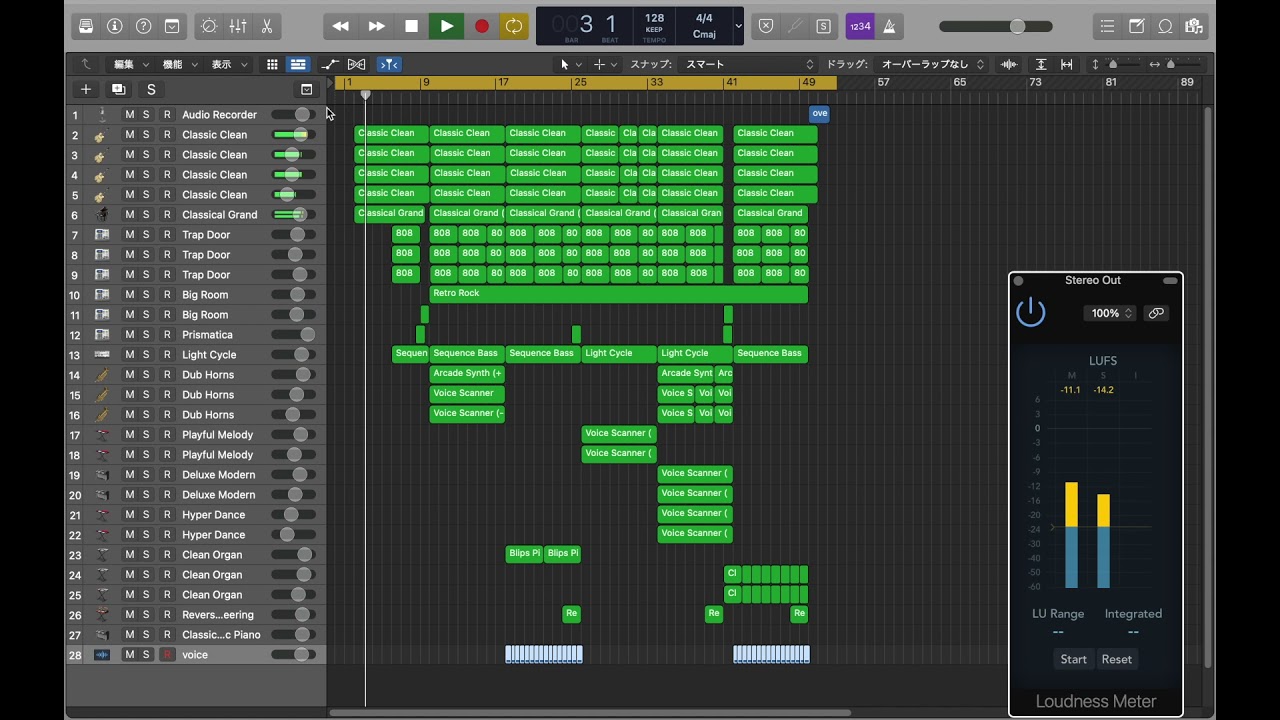Open Smart Controls with the dial icon
The image size is (1280, 720).
208,26
